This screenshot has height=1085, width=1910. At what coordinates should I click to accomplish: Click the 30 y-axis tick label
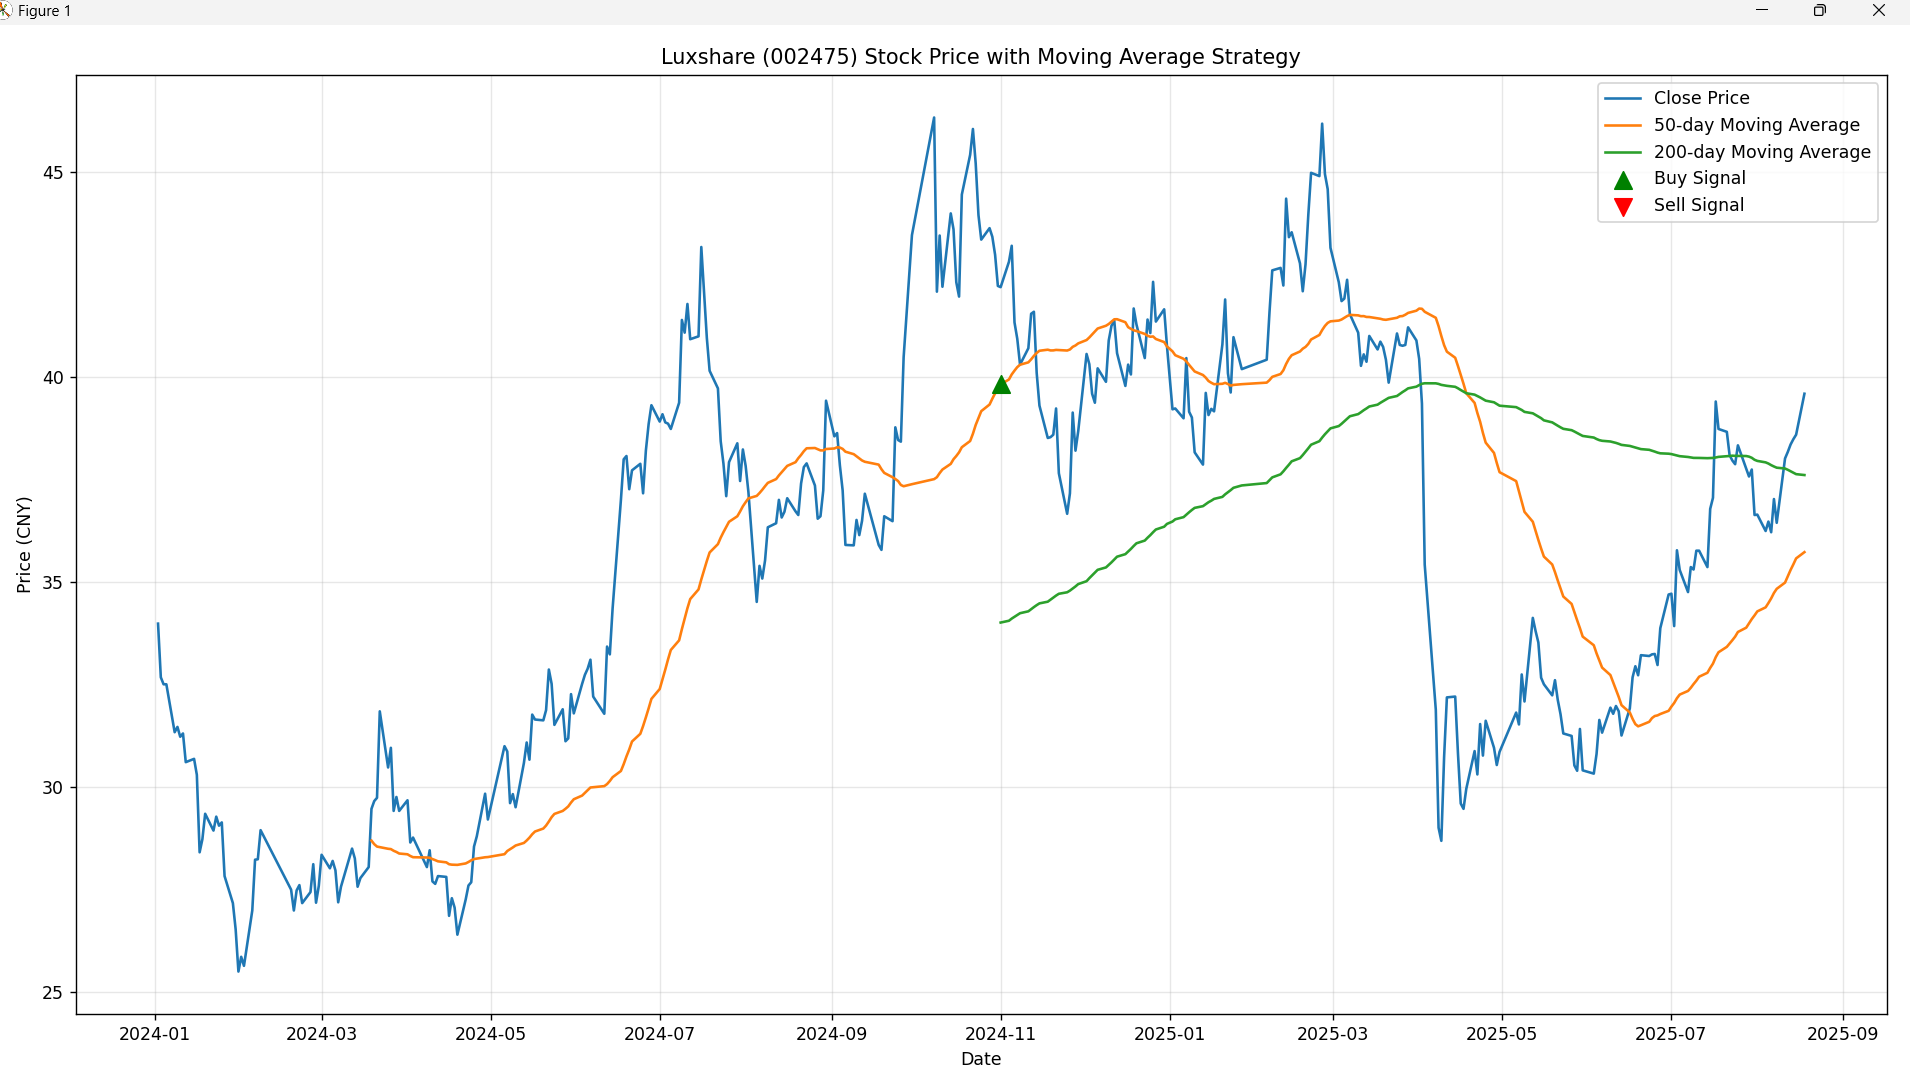point(52,788)
